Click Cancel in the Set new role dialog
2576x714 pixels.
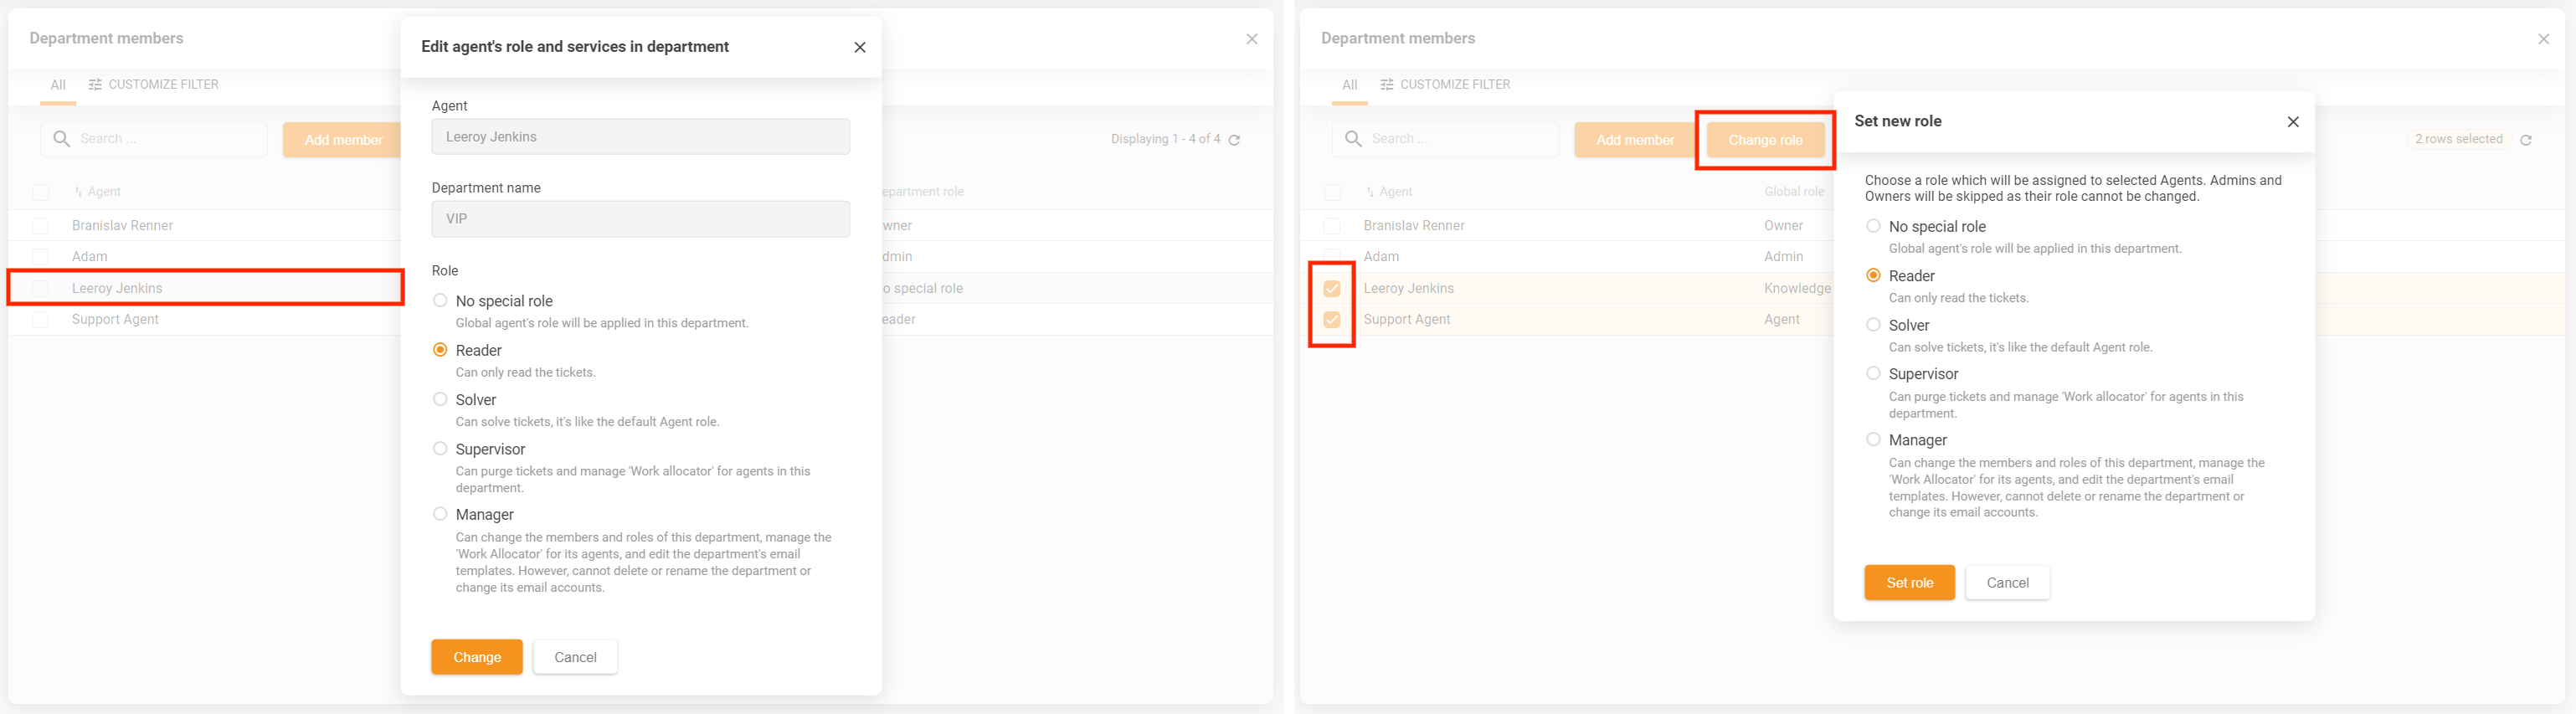pyautogui.click(x=2006, y=583)
